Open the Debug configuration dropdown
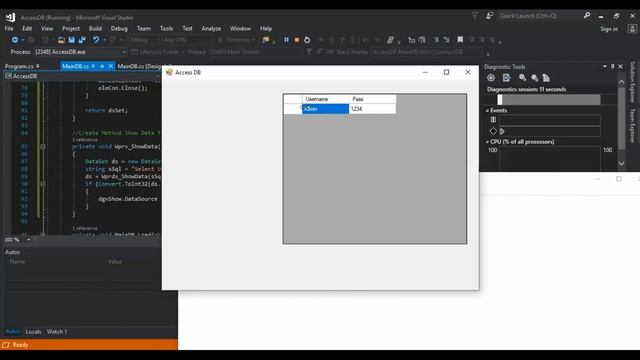This screenshot has width=640, height=360. [x=144, y=40]
